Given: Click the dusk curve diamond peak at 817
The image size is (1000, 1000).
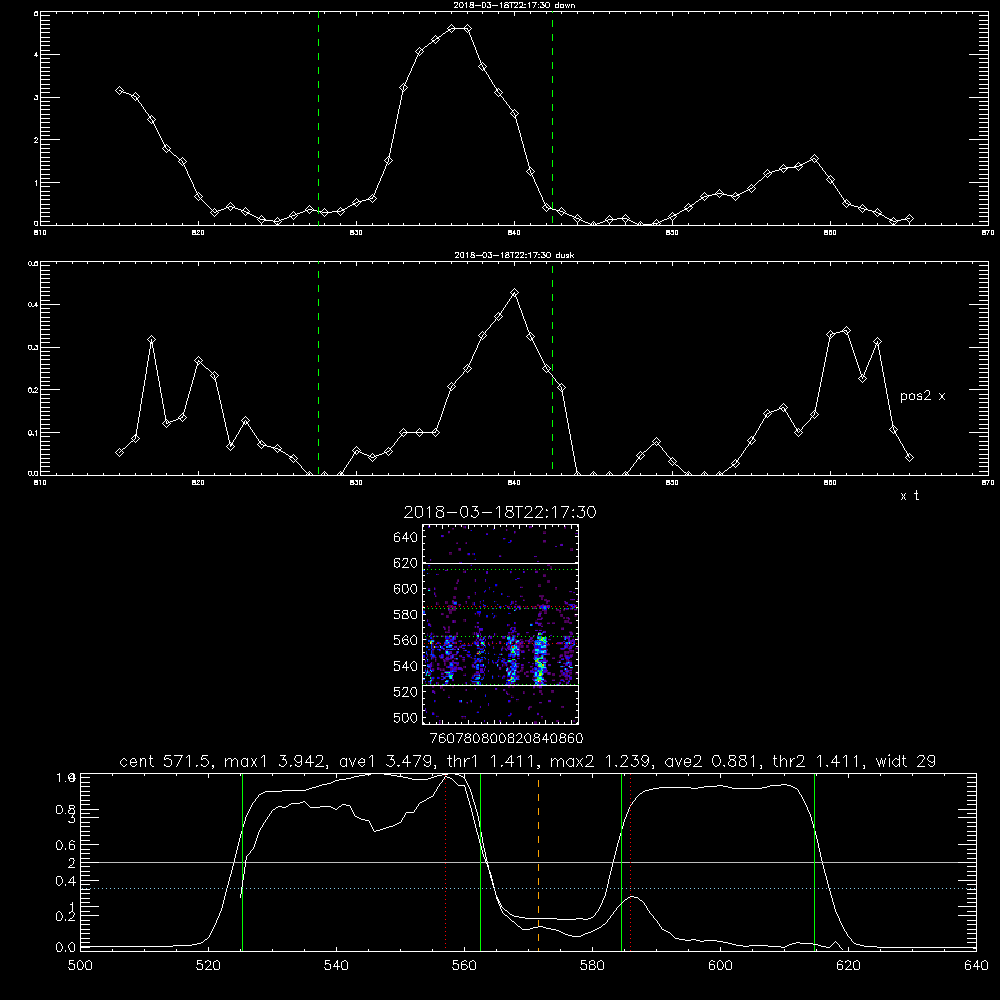Looking at the screenshot, I should coord(151,339).
